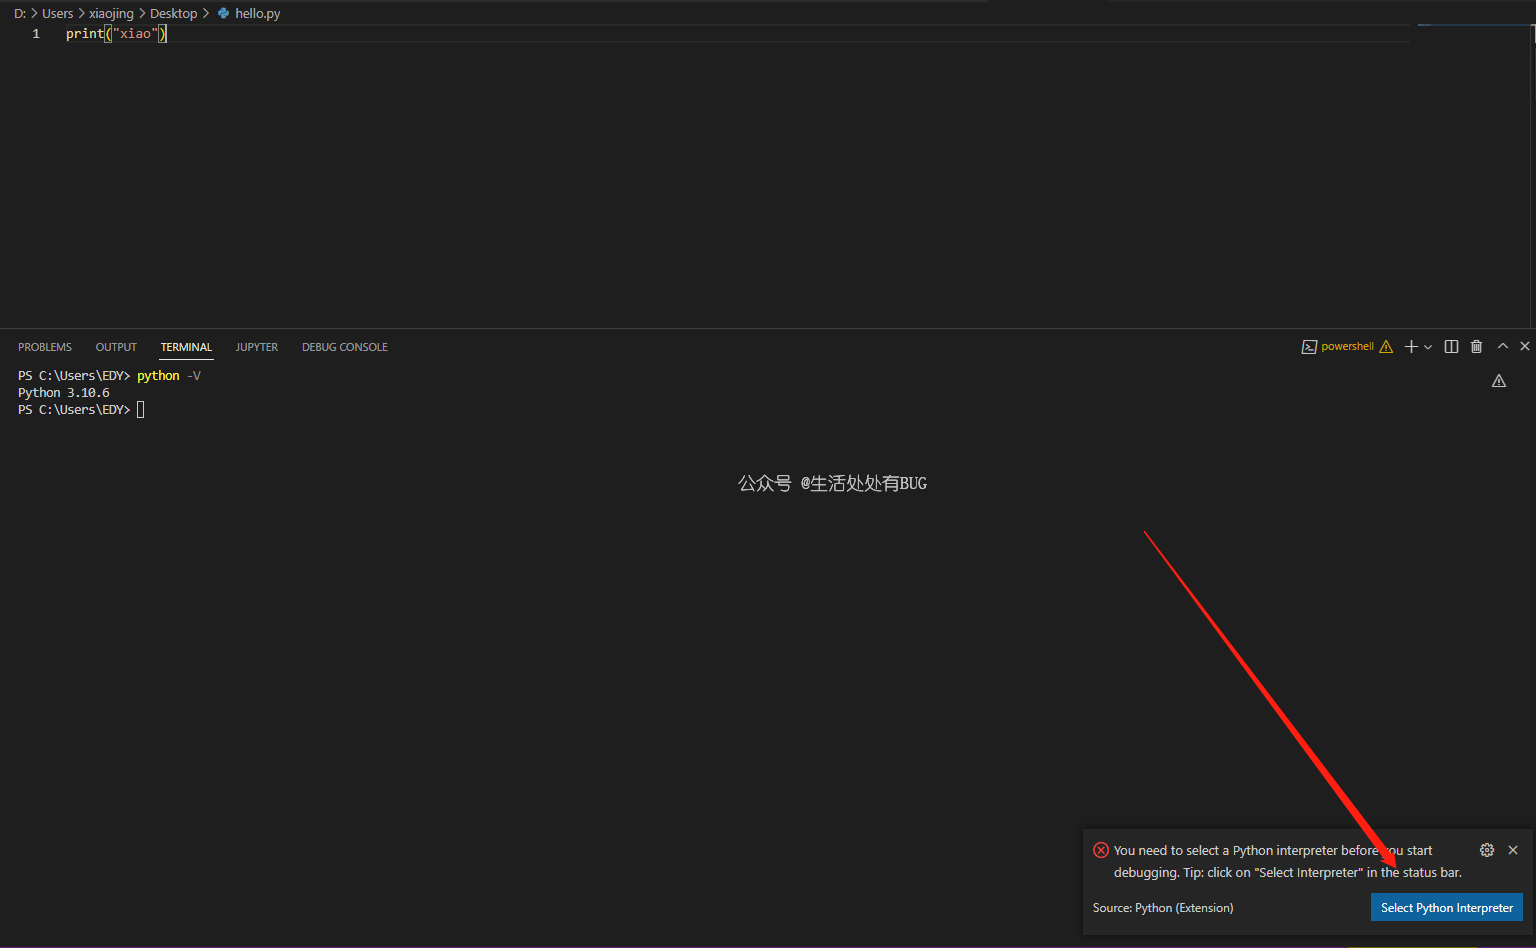Select the TERMINAL tab
This screenshot has width=1536, height=948.
pyautogui.click(x=186, y=347)
